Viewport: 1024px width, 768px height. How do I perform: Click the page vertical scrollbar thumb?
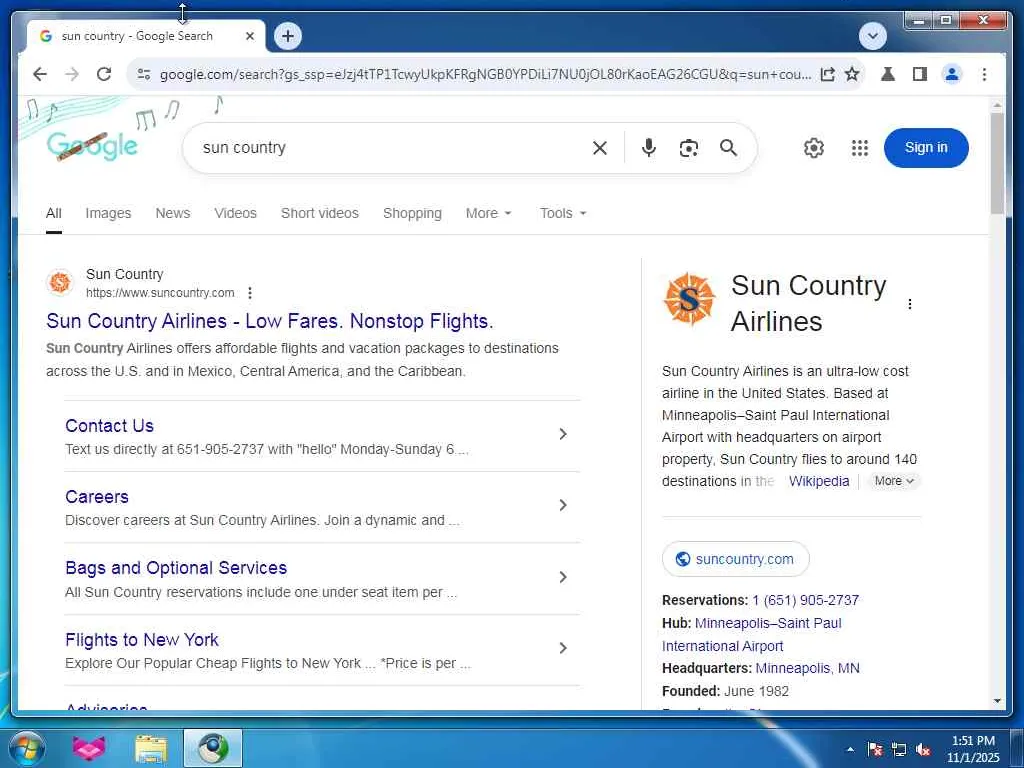tap(997, 163)
